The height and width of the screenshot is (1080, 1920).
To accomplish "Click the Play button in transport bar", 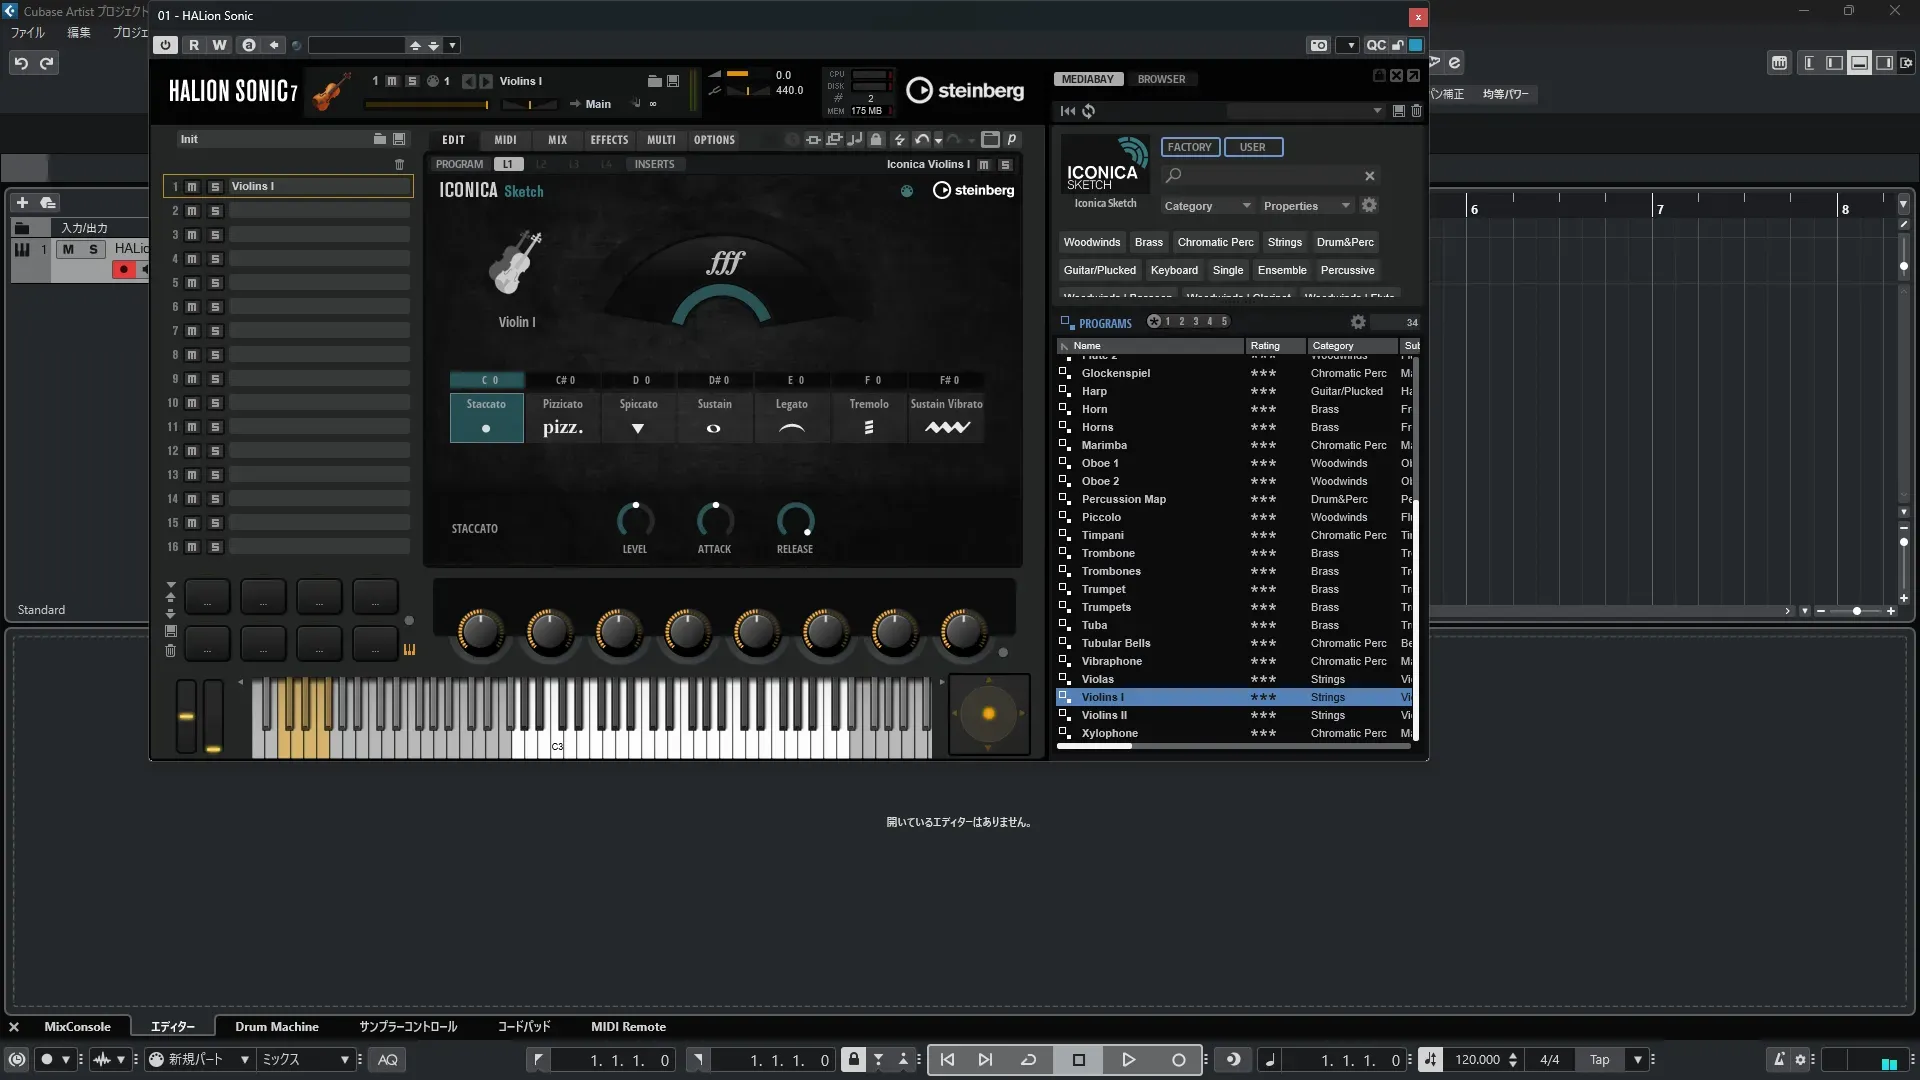I will point(1128,1060).
